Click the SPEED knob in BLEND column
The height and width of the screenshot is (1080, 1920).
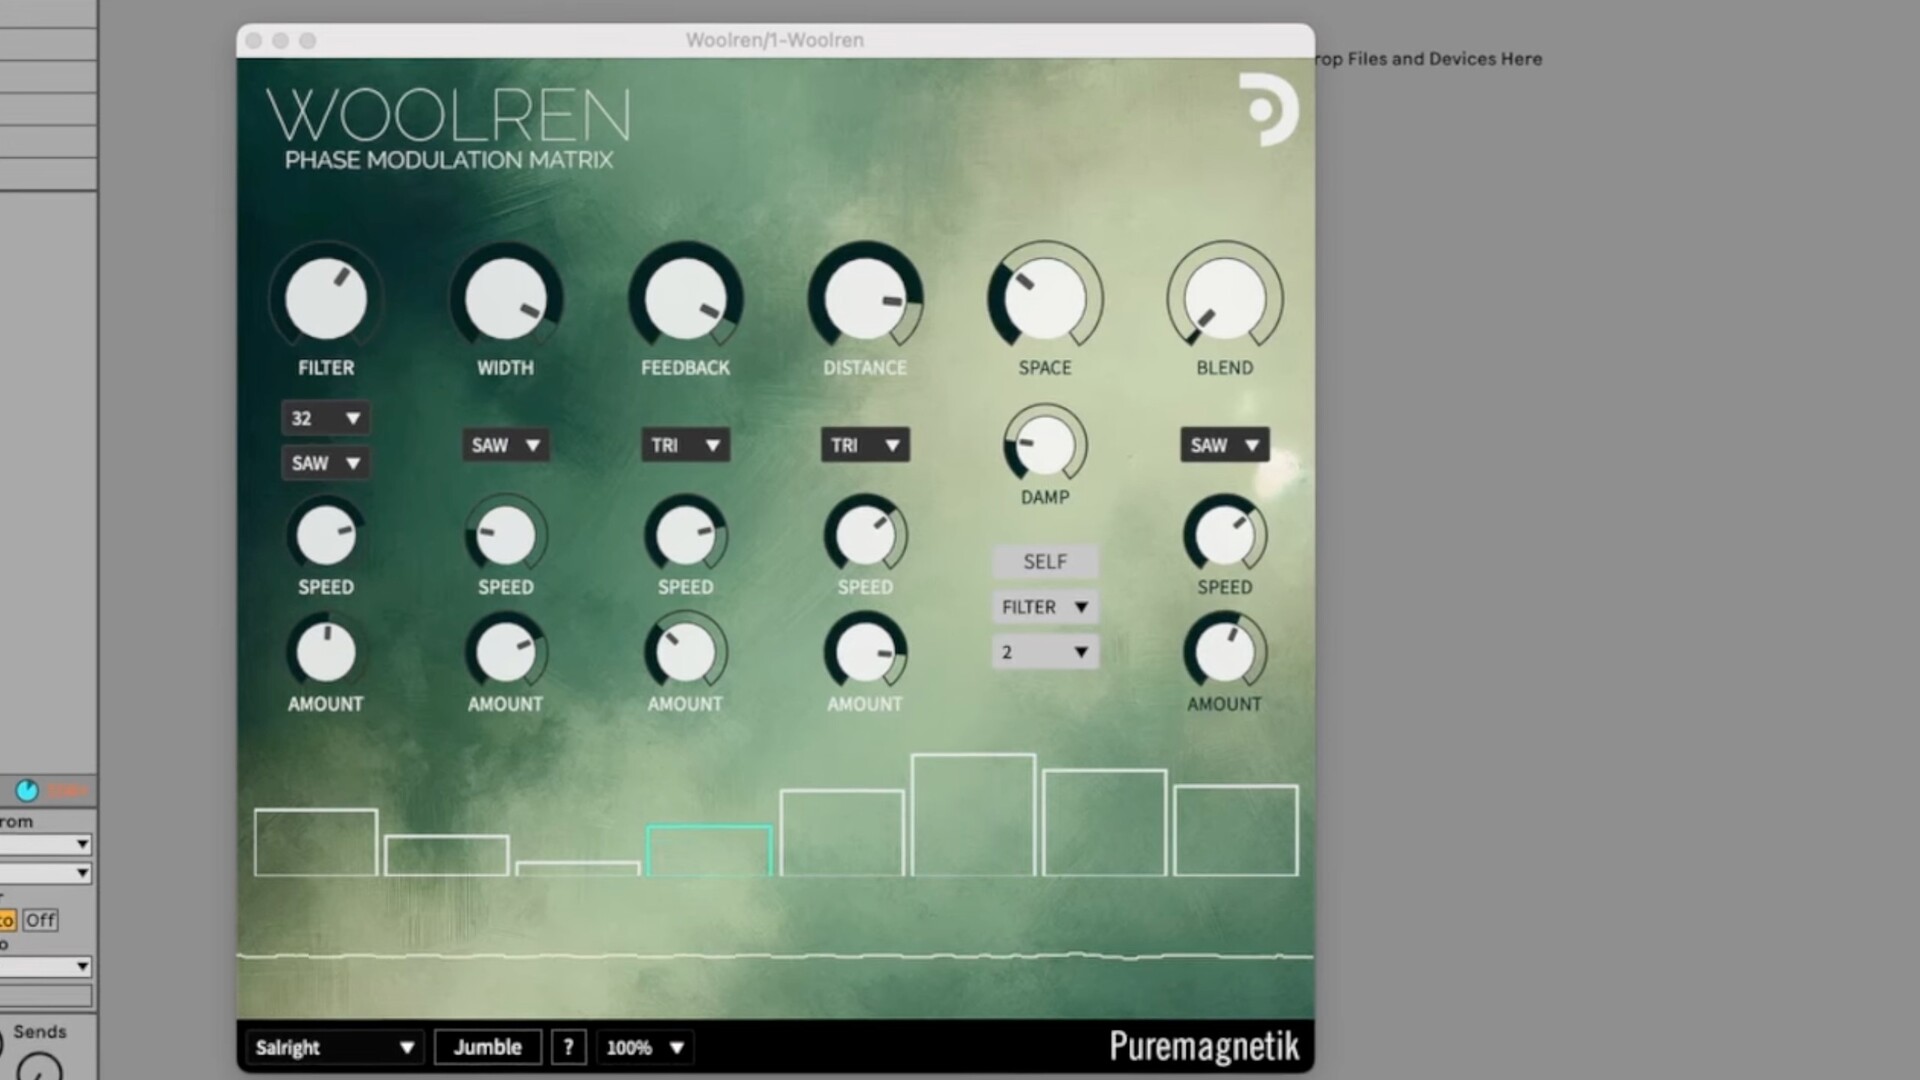pyautogui.click(x=1225, y=535)
